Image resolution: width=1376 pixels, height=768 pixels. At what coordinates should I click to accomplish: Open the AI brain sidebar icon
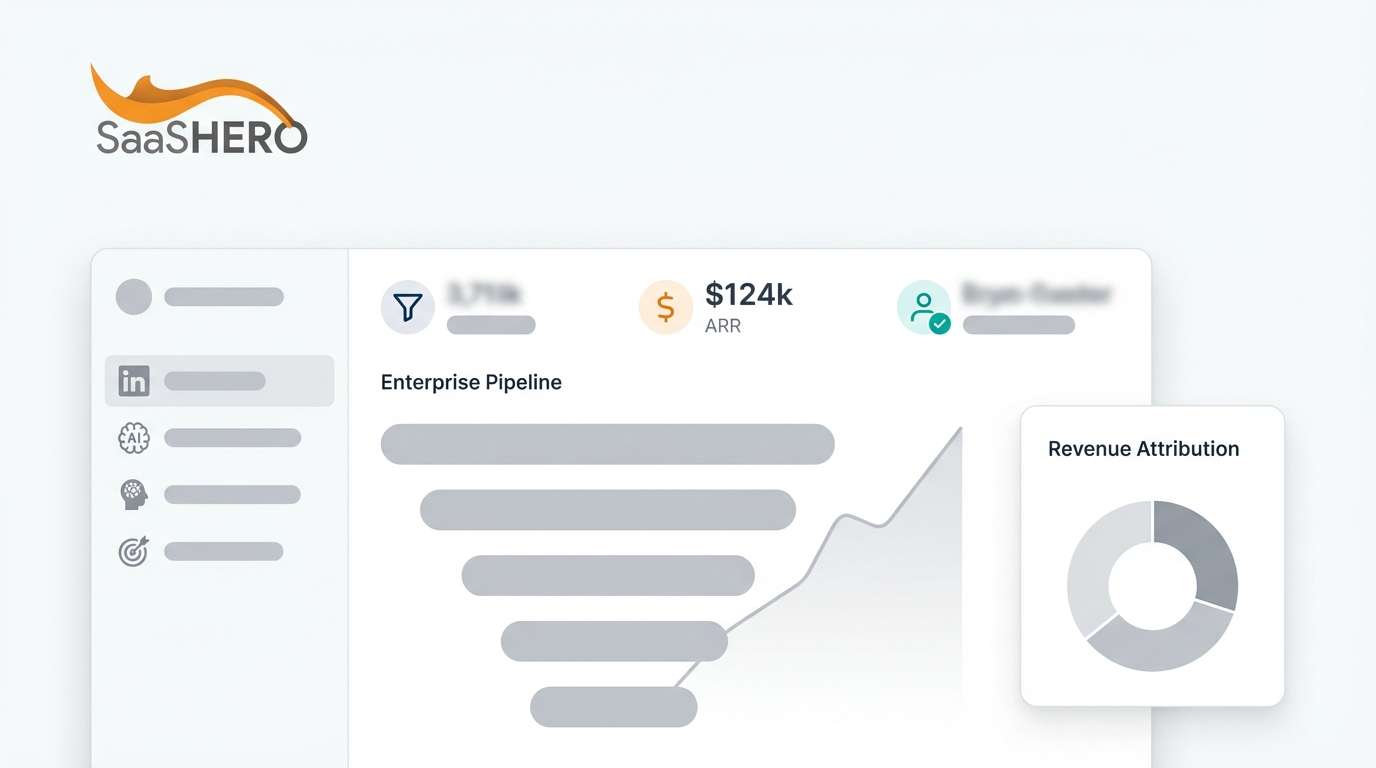coord(134,438)
